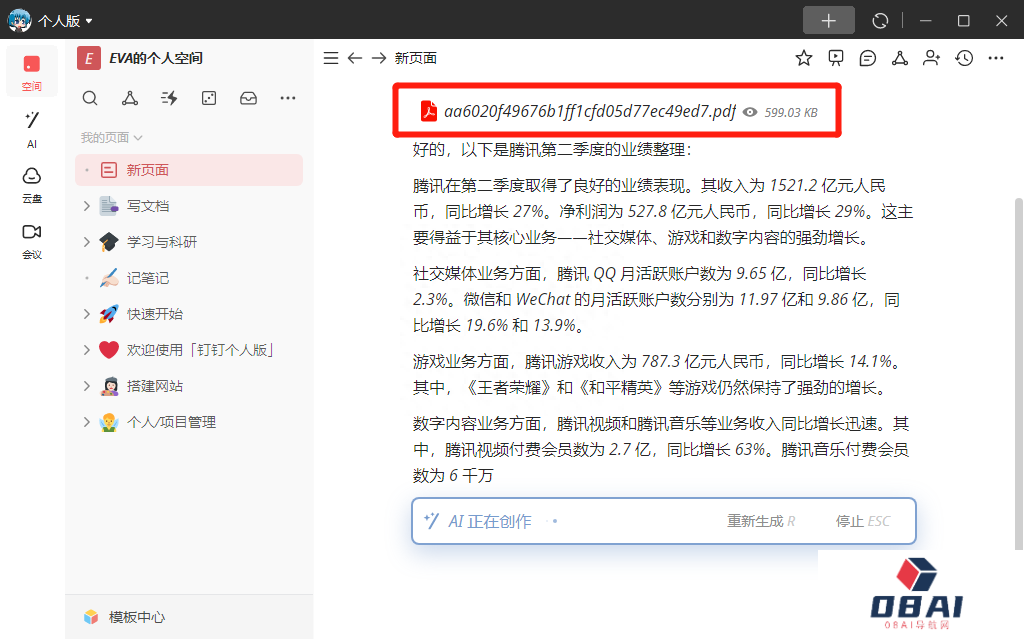Expand the 个人/项目管理 tree item
Screen dimensions: 1024x640
pyautogui.click(x=87, y=422)
